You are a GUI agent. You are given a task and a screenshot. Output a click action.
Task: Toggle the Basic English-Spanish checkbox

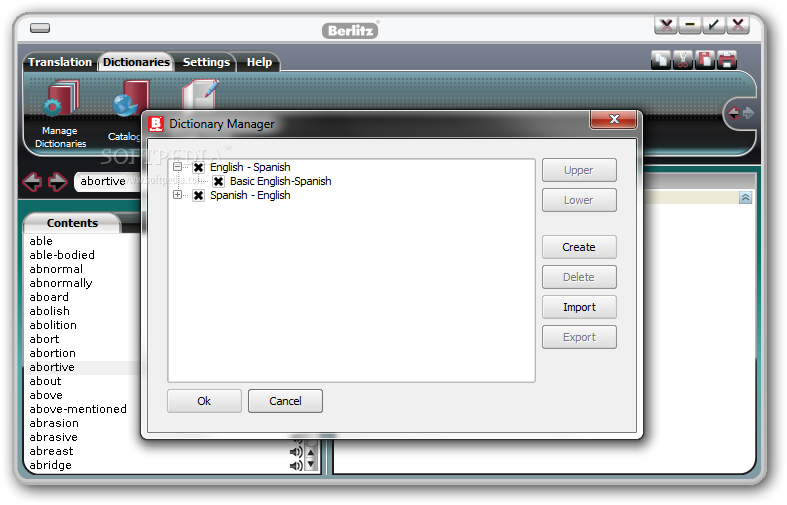pos(218,182)
